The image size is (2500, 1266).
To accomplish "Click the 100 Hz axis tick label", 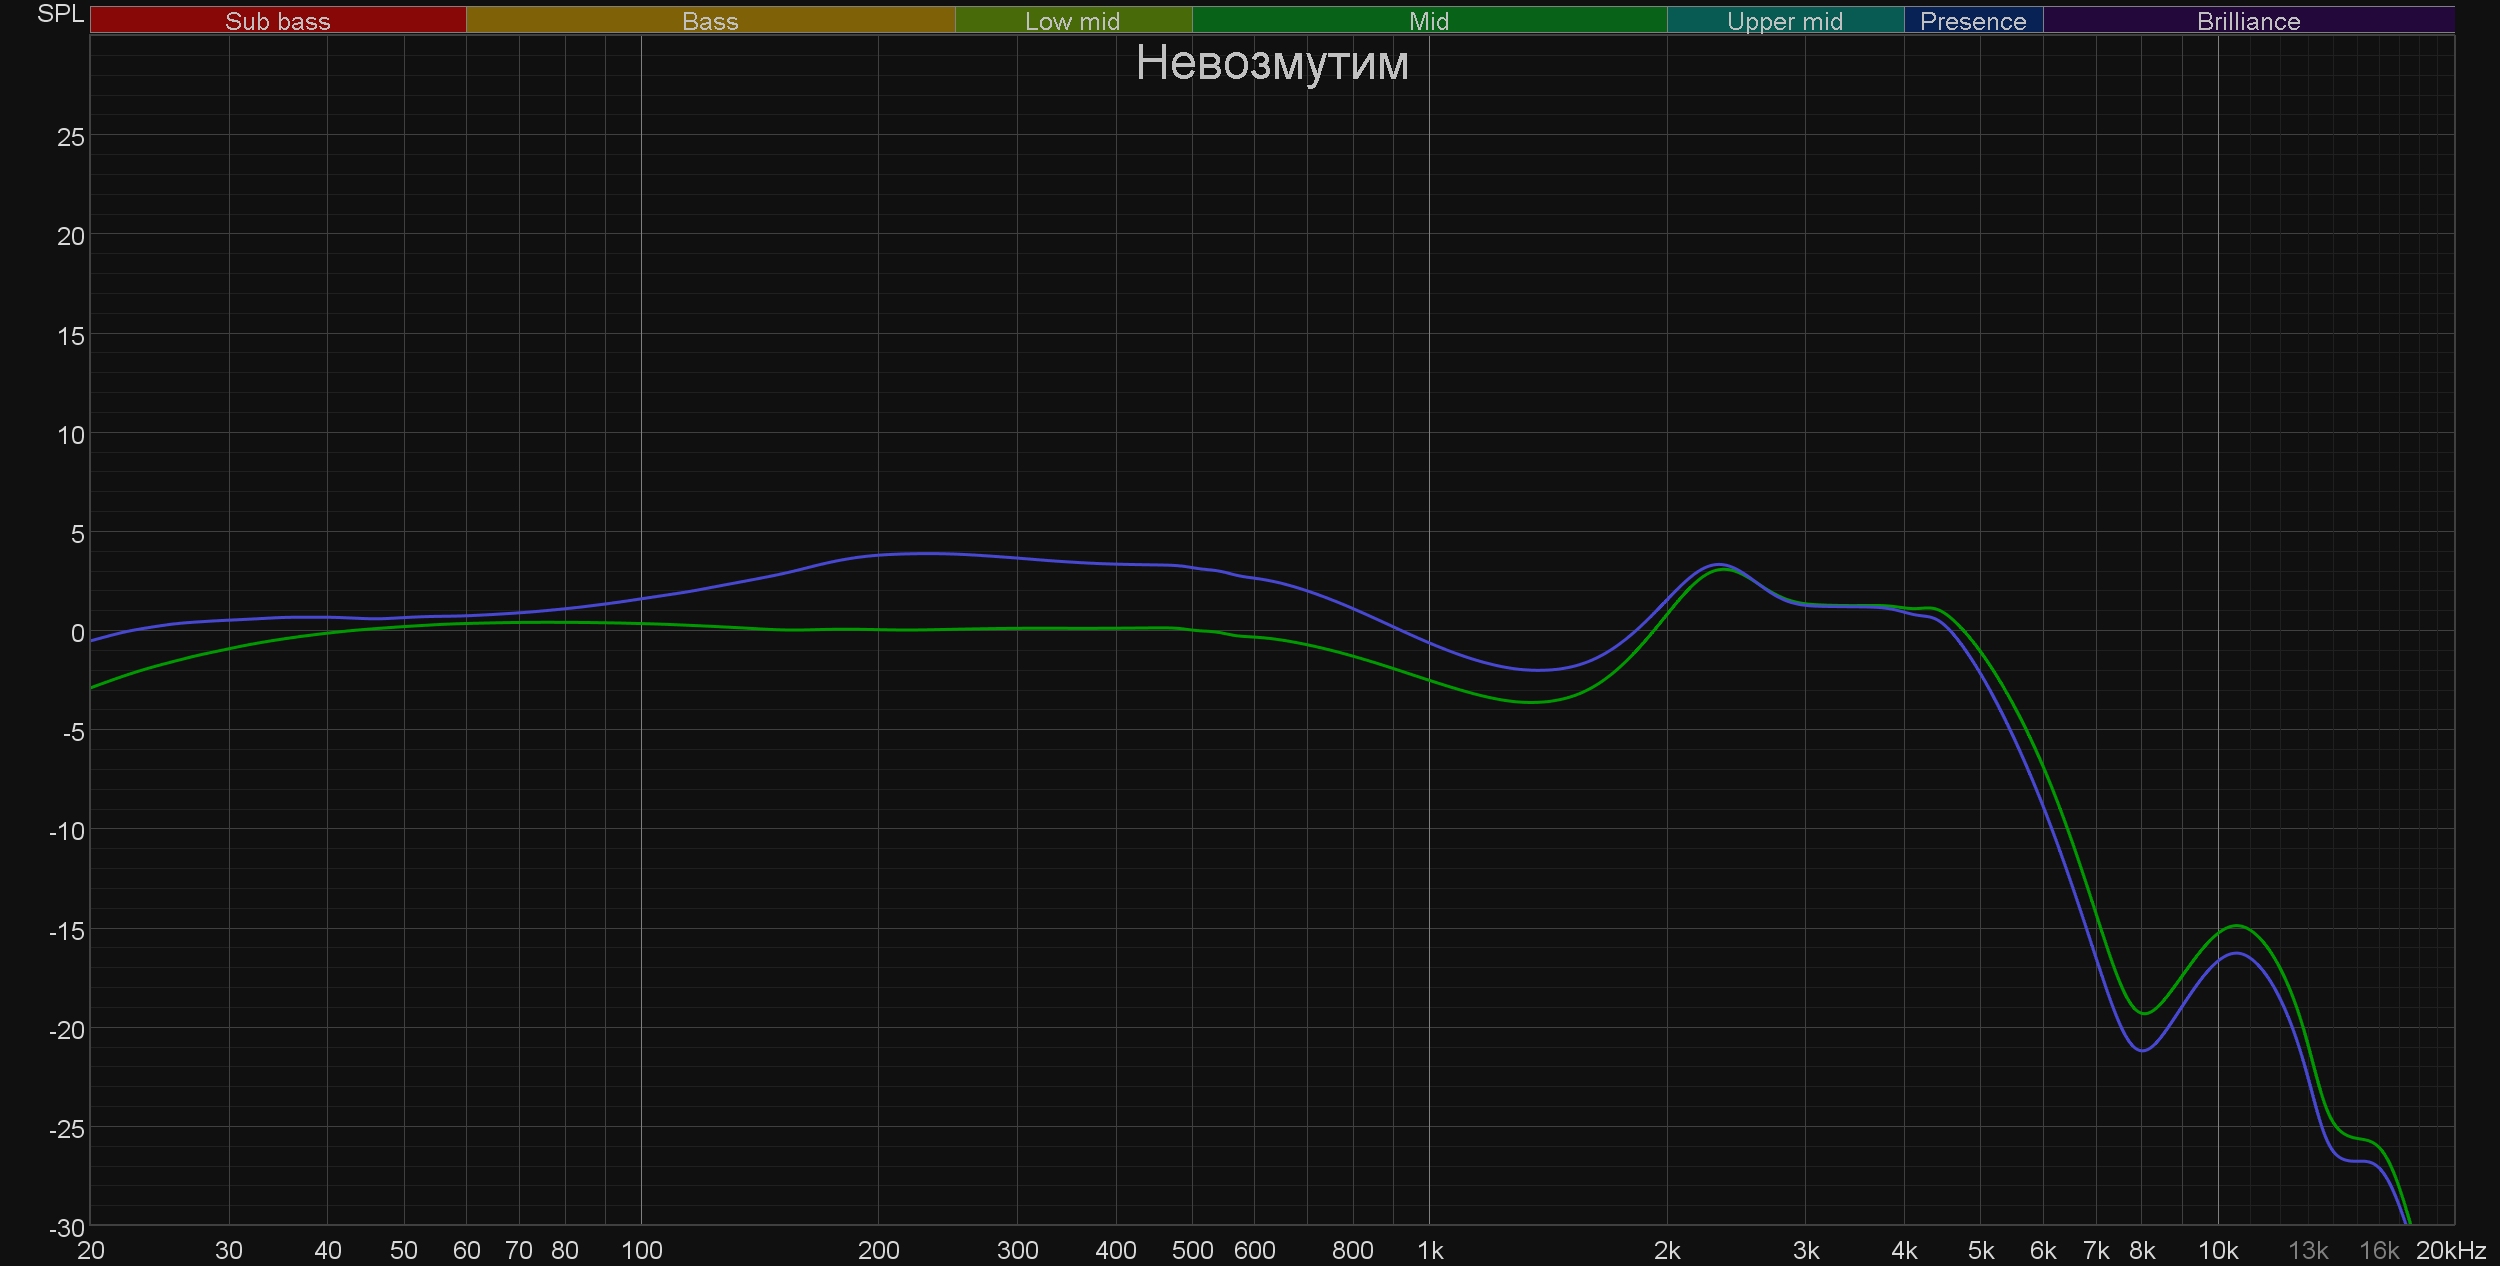I will [641, 1250].
